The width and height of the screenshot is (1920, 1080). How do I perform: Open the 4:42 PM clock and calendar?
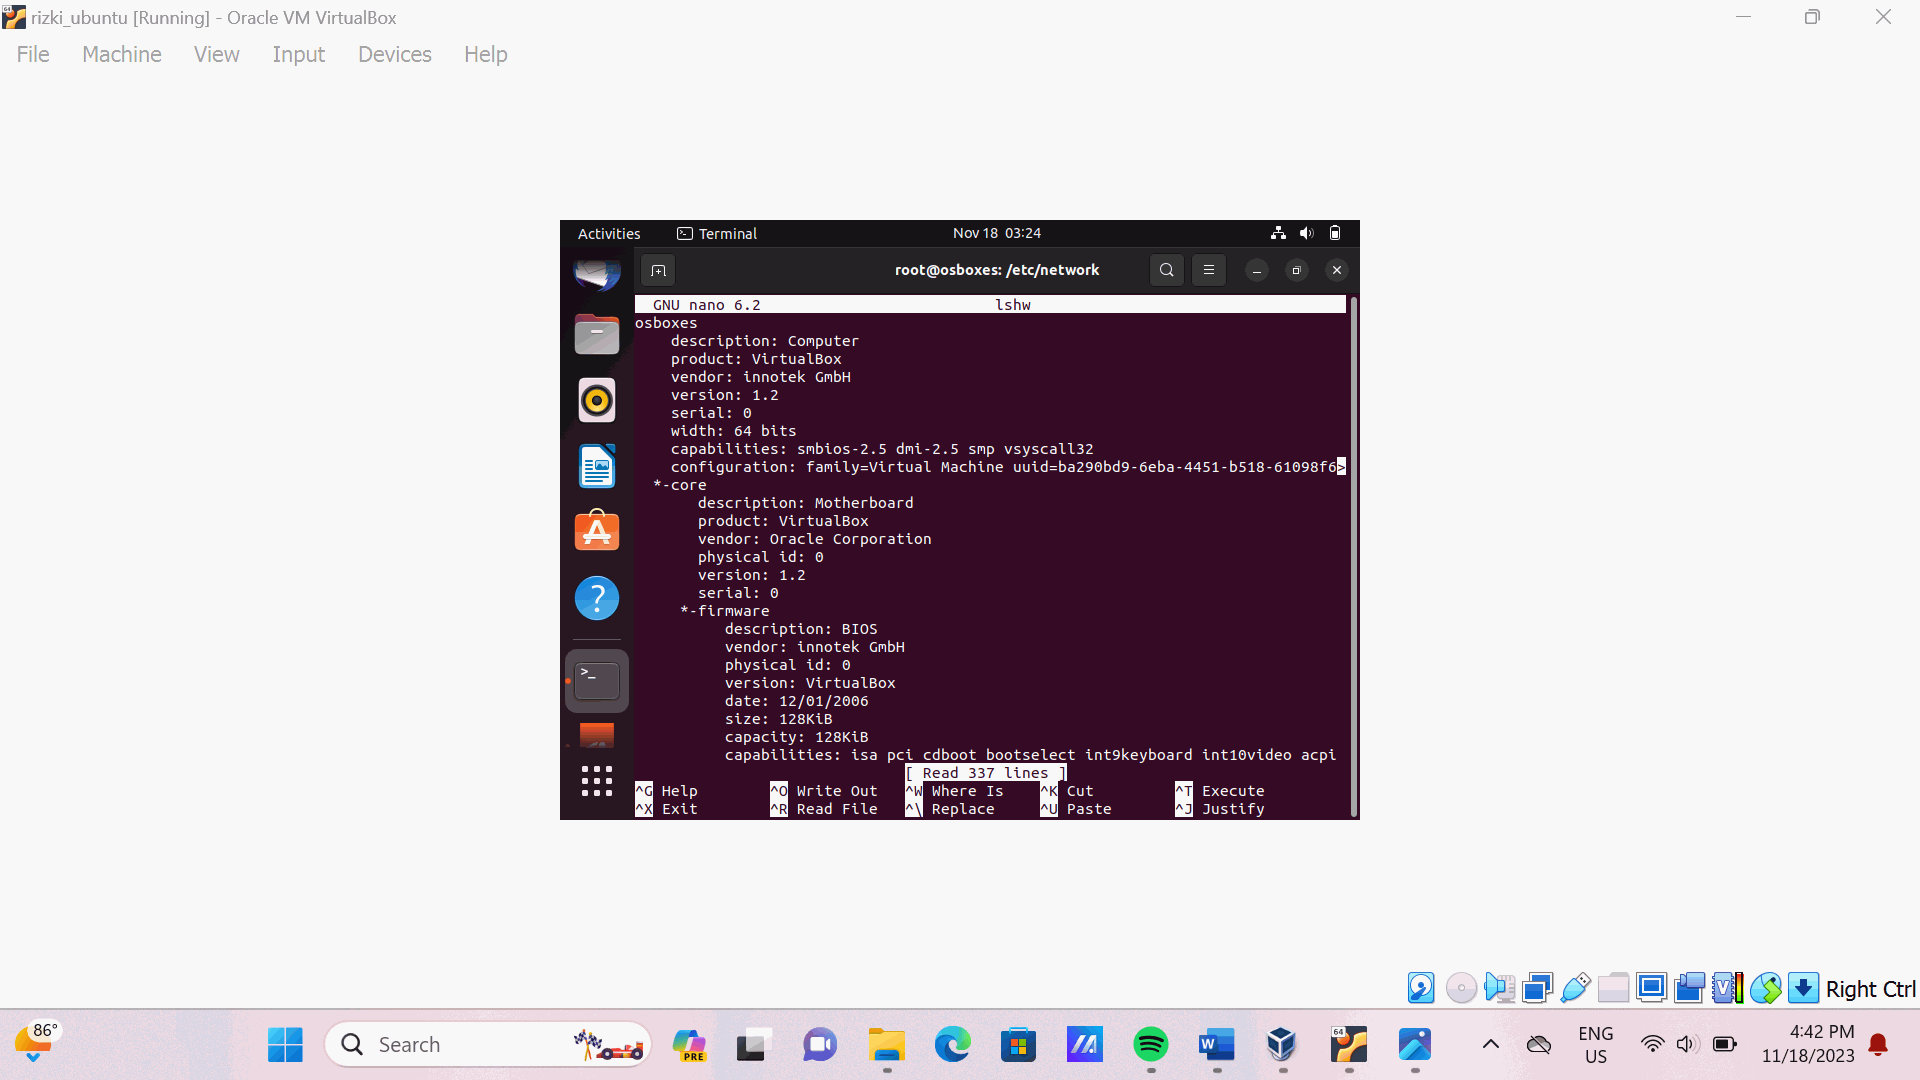1808,1044
